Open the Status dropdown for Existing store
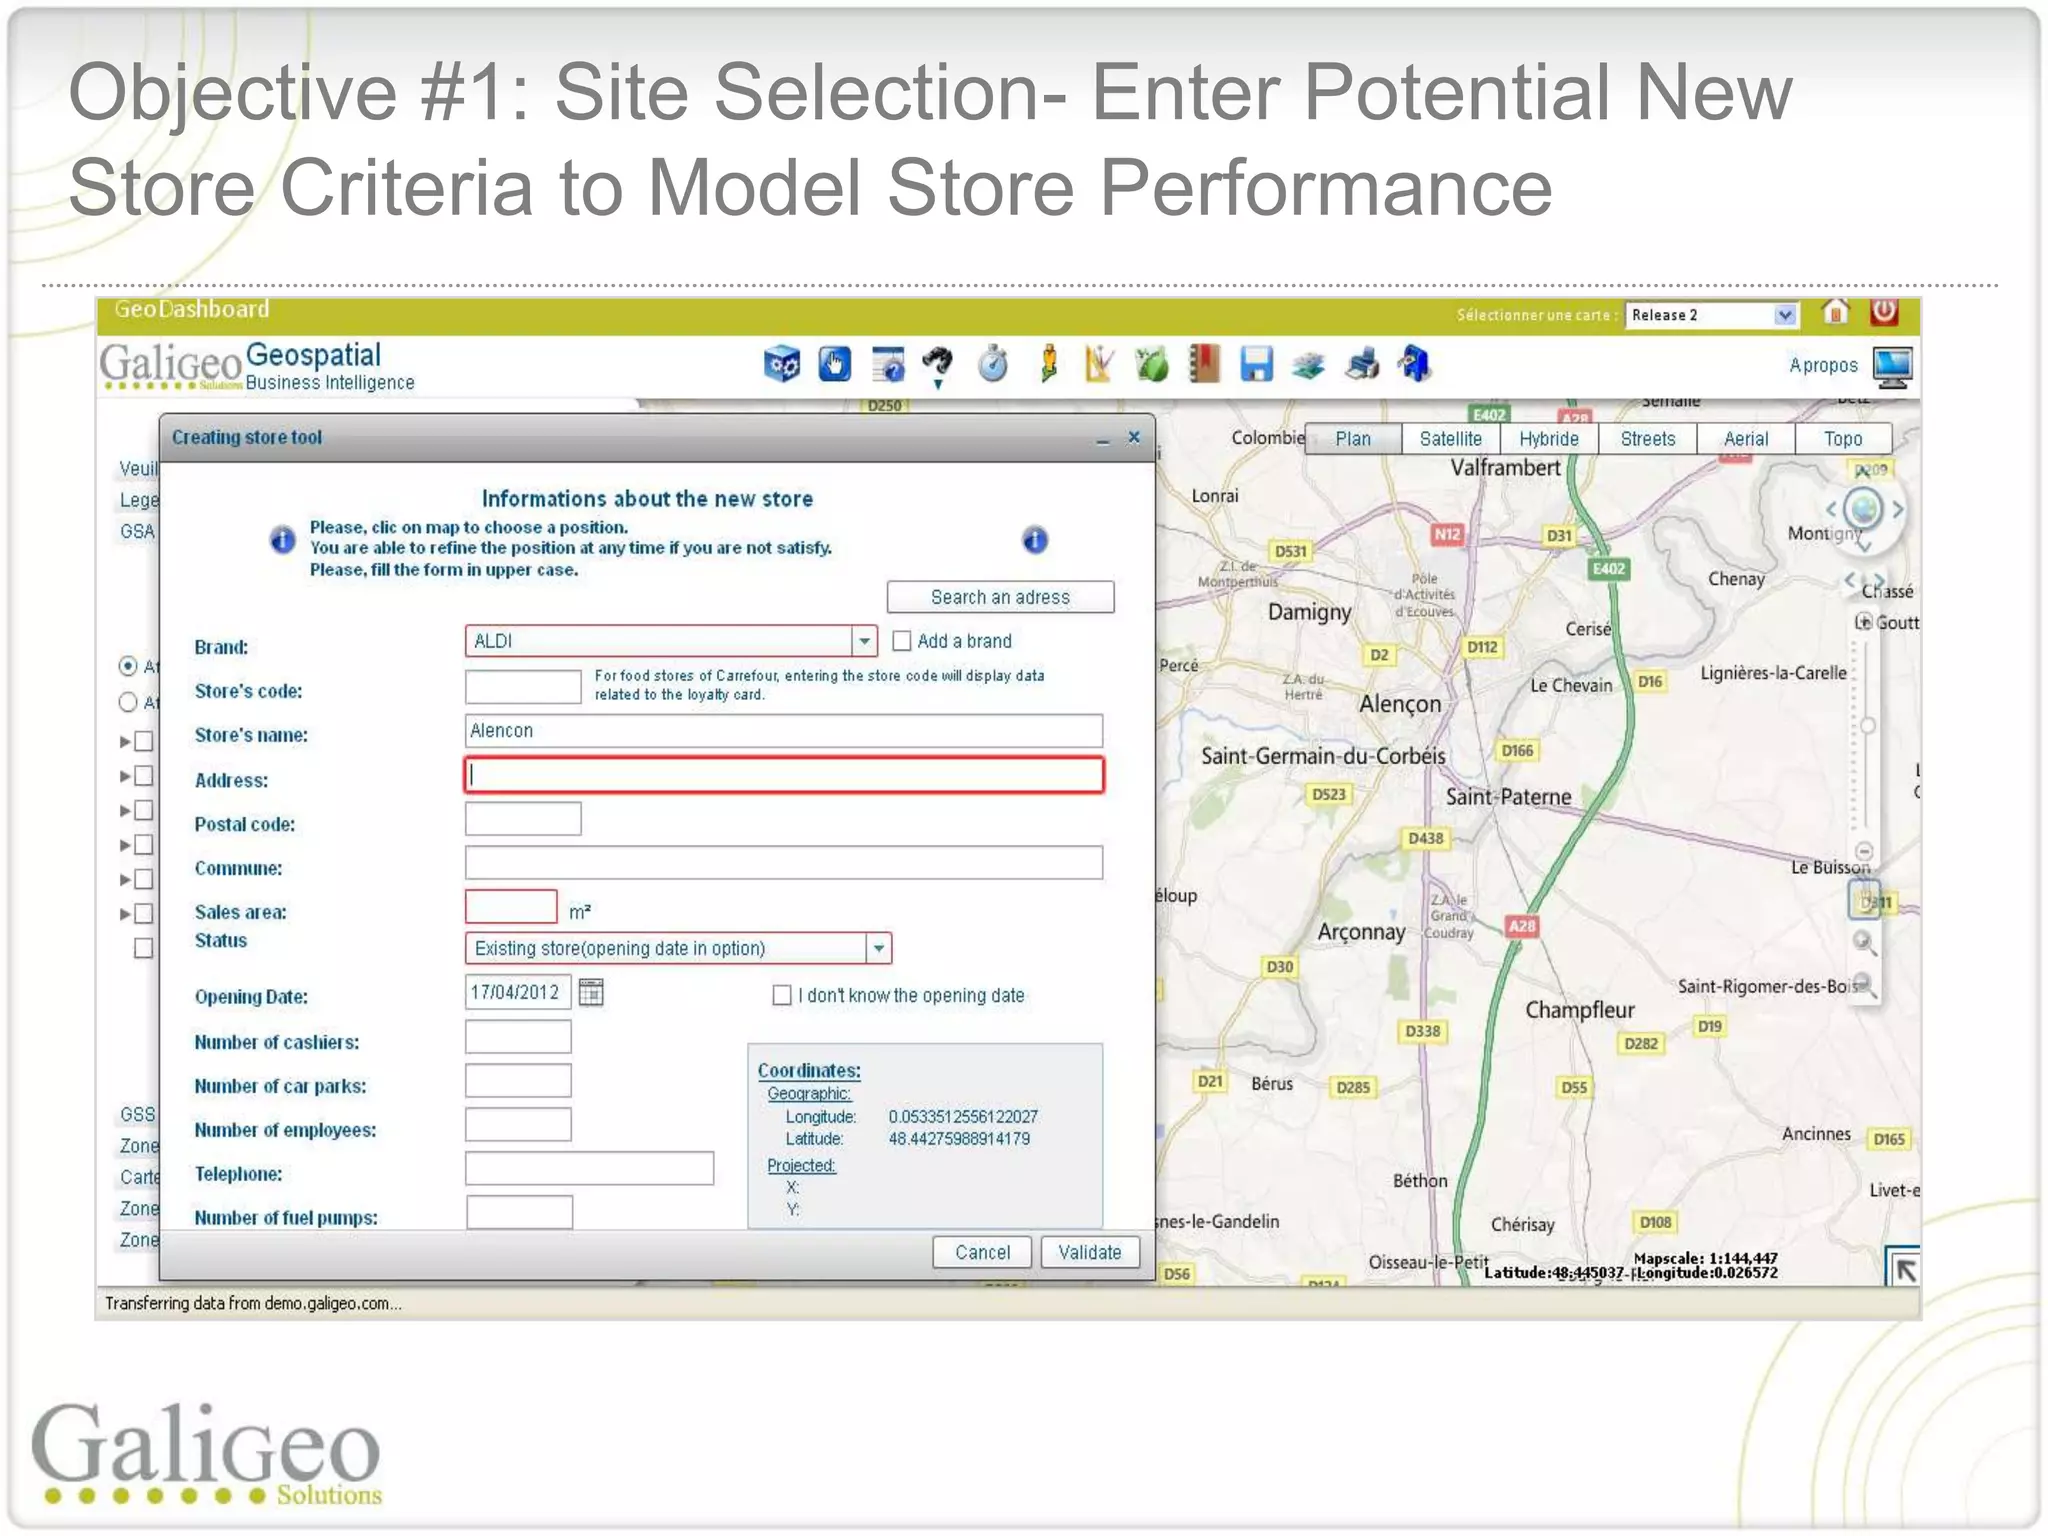Screen dimensions: 2048x1536 (878, 948)
